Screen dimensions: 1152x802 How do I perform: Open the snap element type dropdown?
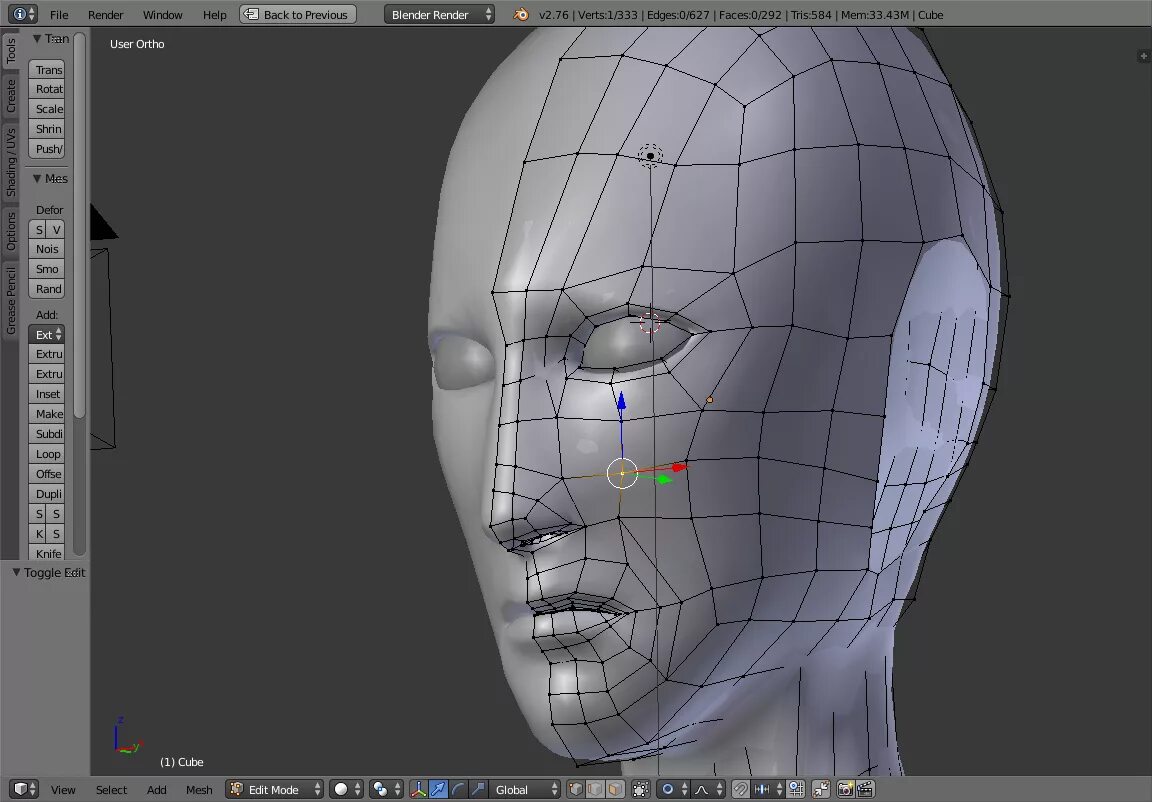pyautogui.click(x=768, y=790)
